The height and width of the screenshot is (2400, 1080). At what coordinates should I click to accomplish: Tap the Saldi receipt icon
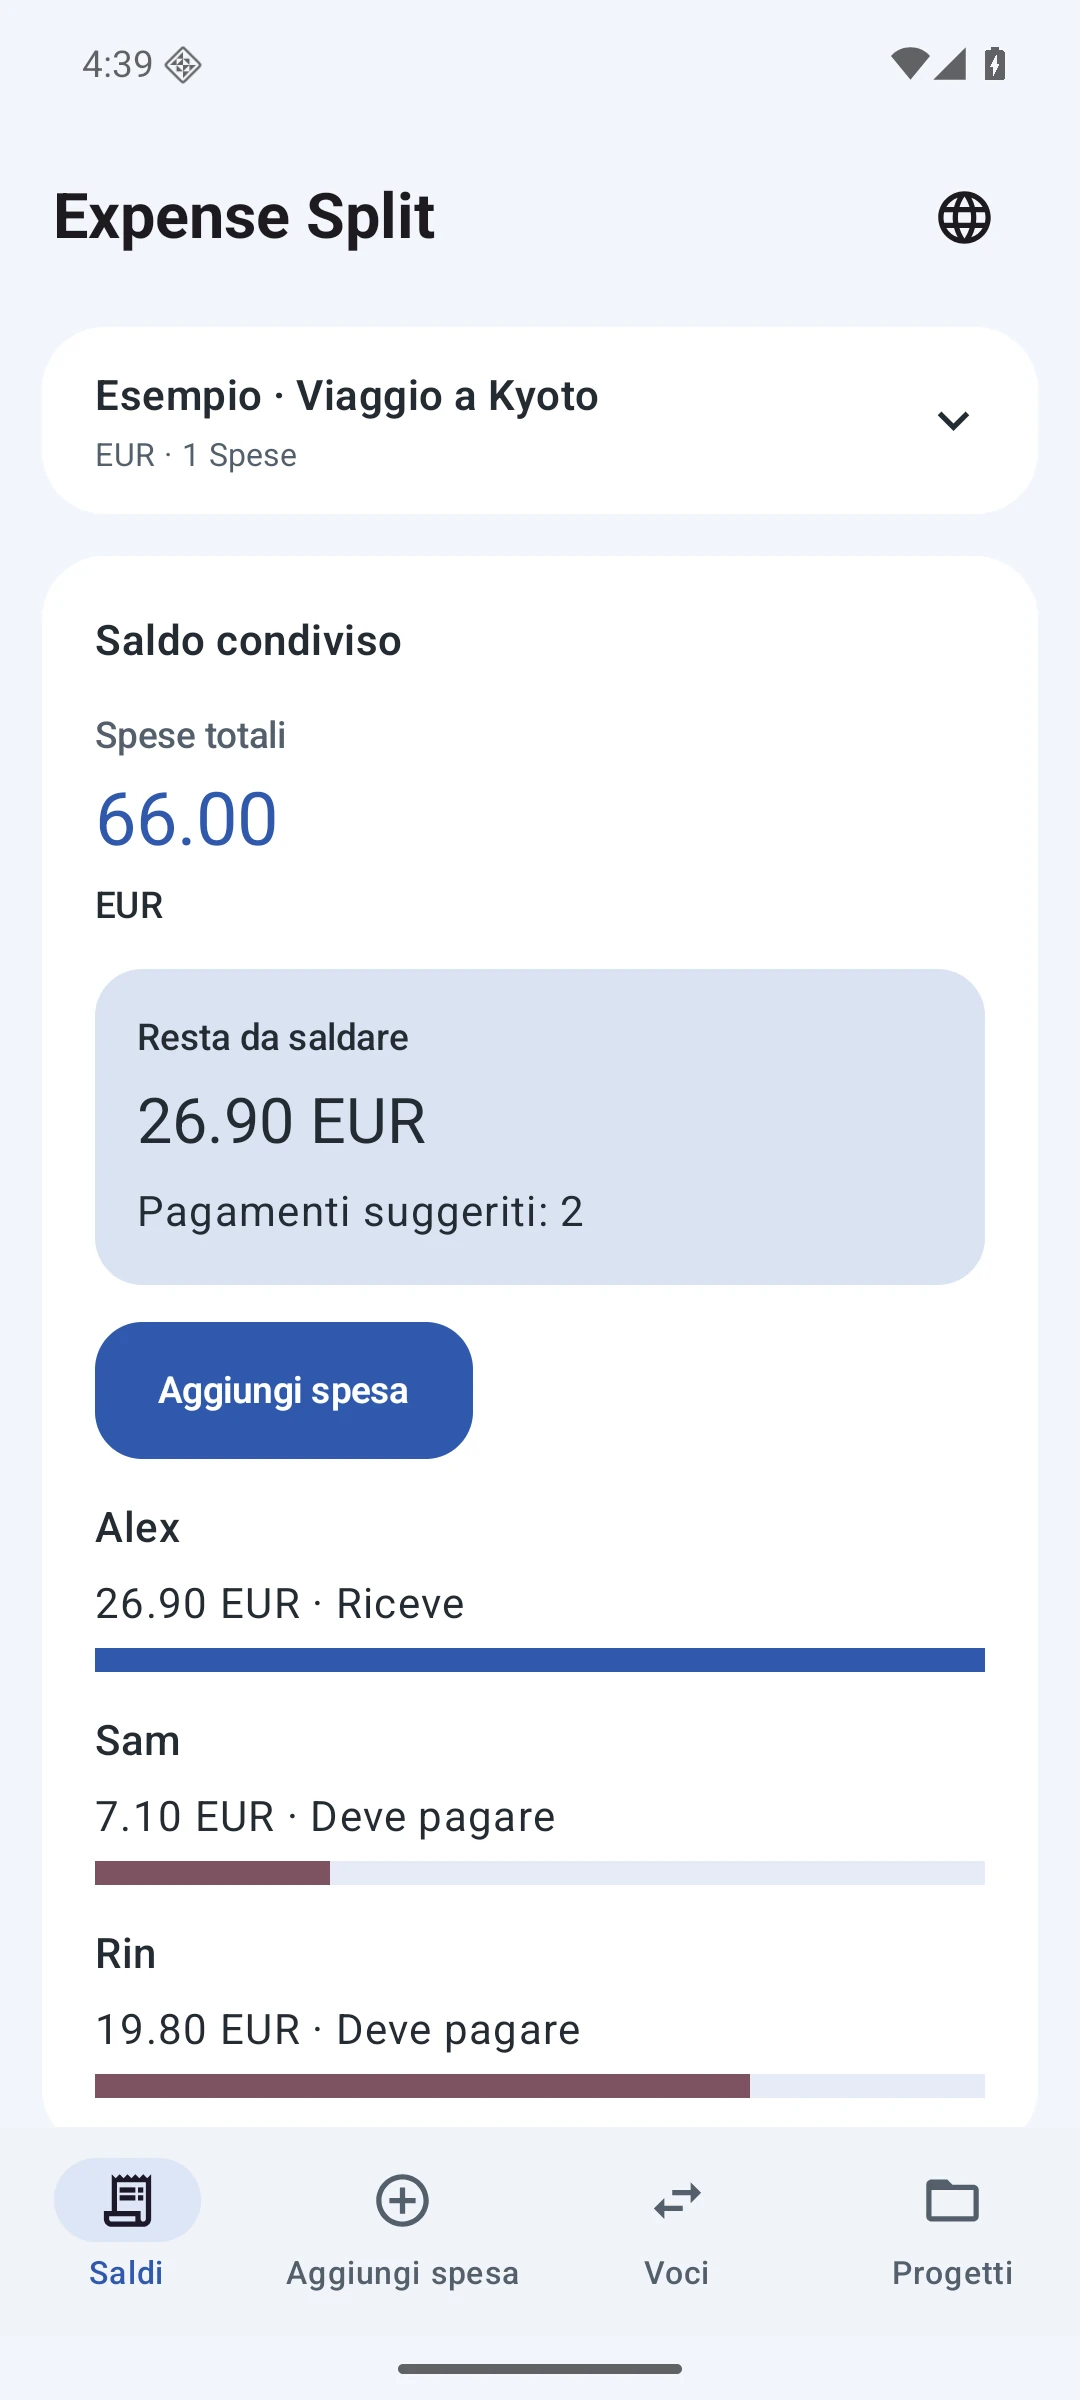coord(127,2200)
